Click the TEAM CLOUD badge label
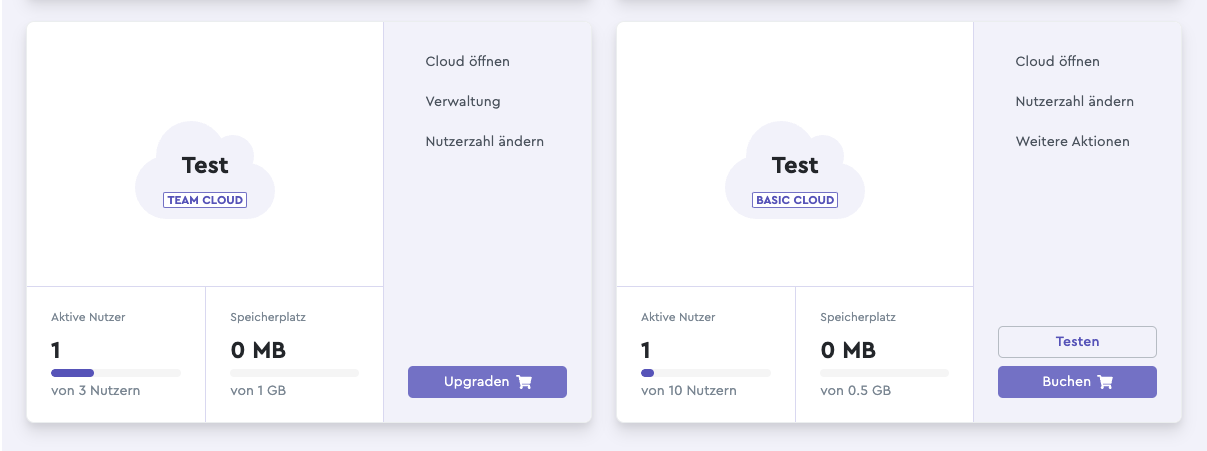1207x451 pixels. pyautogui.click(x=205, y=200)
